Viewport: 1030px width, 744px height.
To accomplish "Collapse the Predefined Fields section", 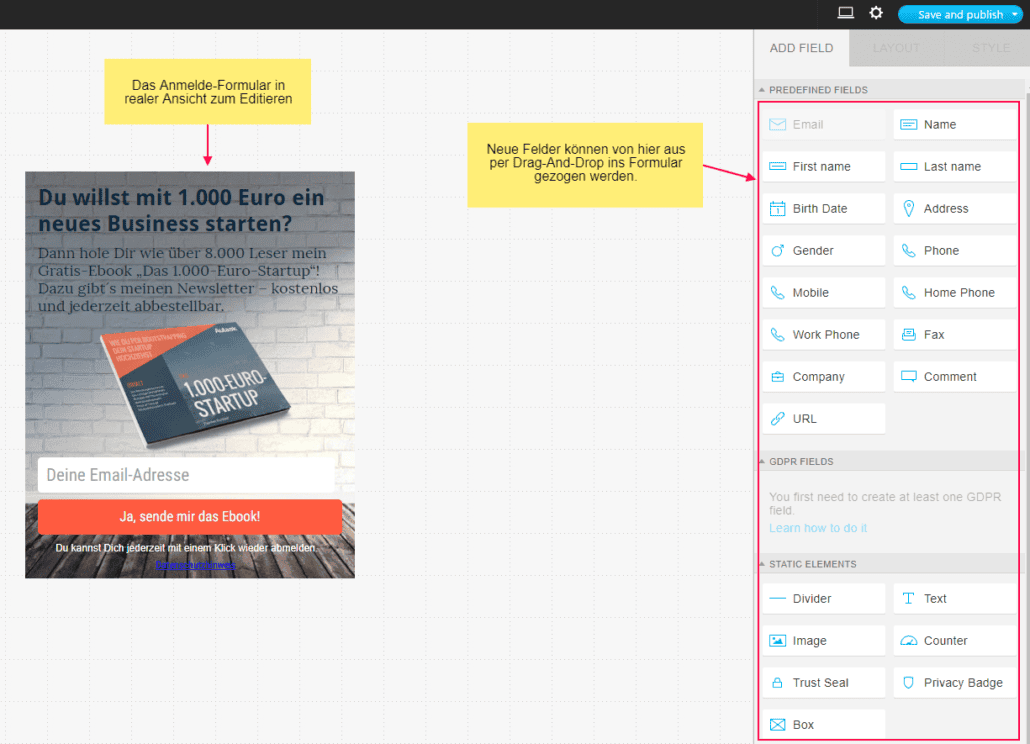I will (761, 90).
